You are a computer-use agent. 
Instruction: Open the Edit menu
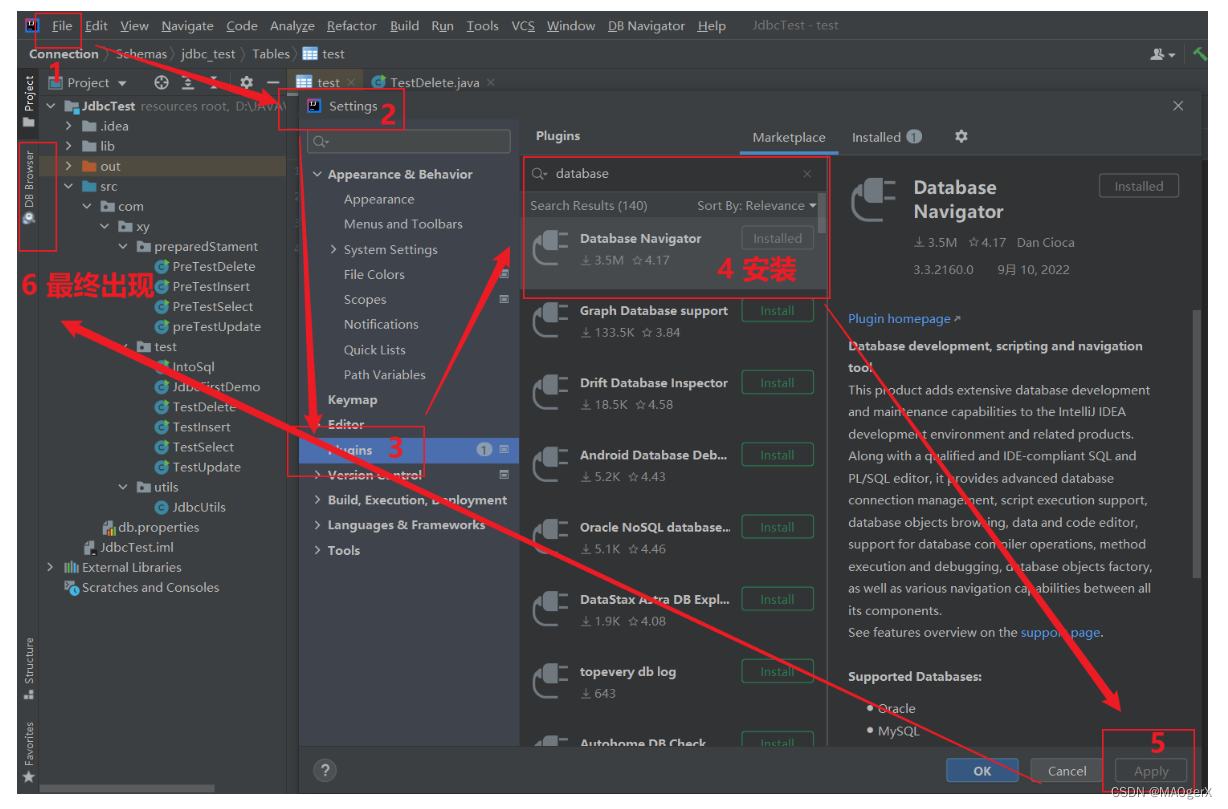pyautogui.click(x=97, y=26)
